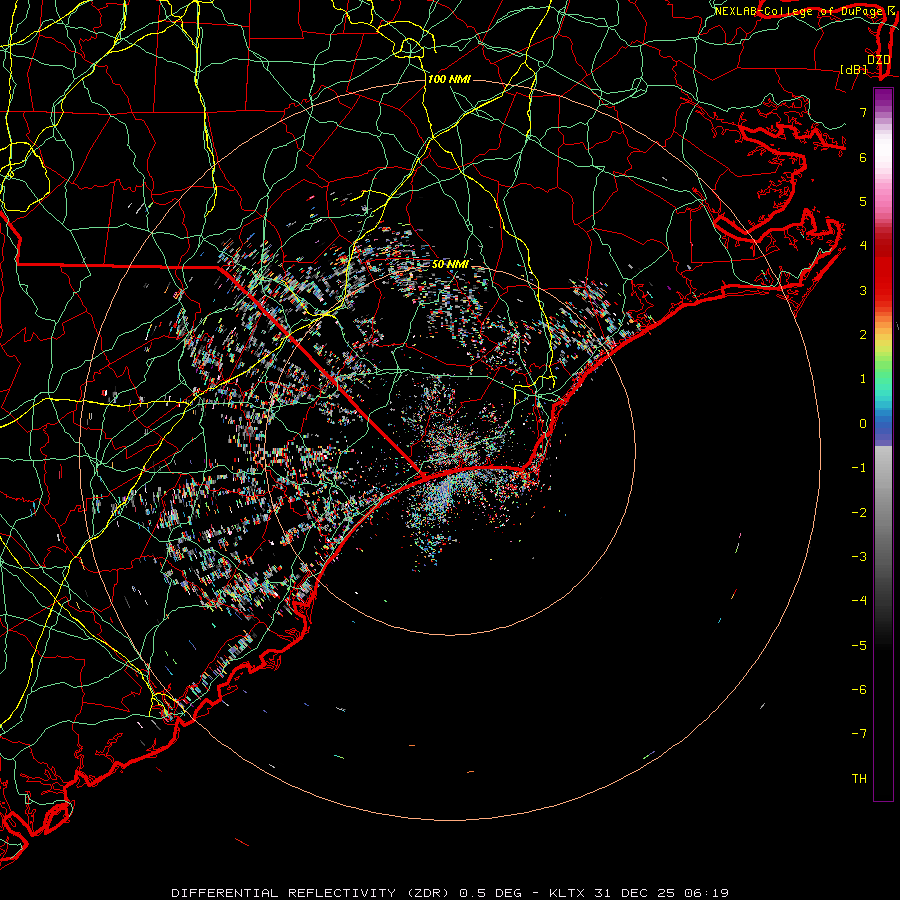Select the '3' tick on the color scale

pyautogui.click(x=863, y=290)
